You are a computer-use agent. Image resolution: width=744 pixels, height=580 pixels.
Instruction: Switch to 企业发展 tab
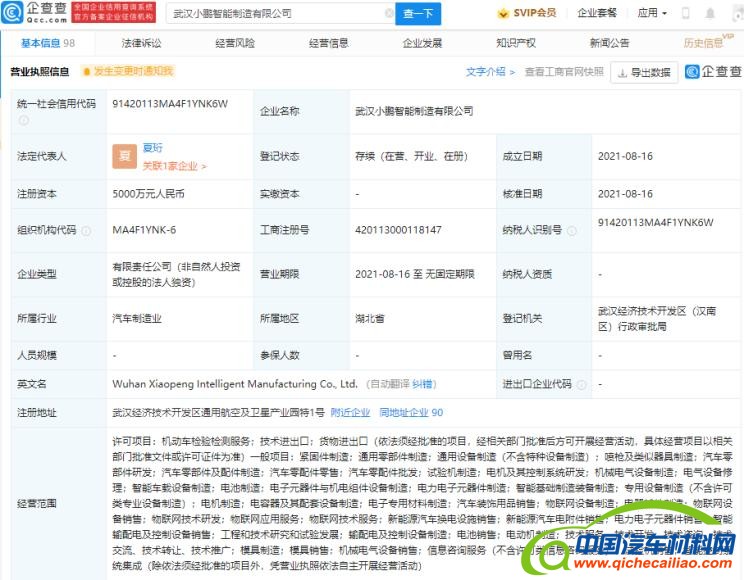(x=422, y=43)
